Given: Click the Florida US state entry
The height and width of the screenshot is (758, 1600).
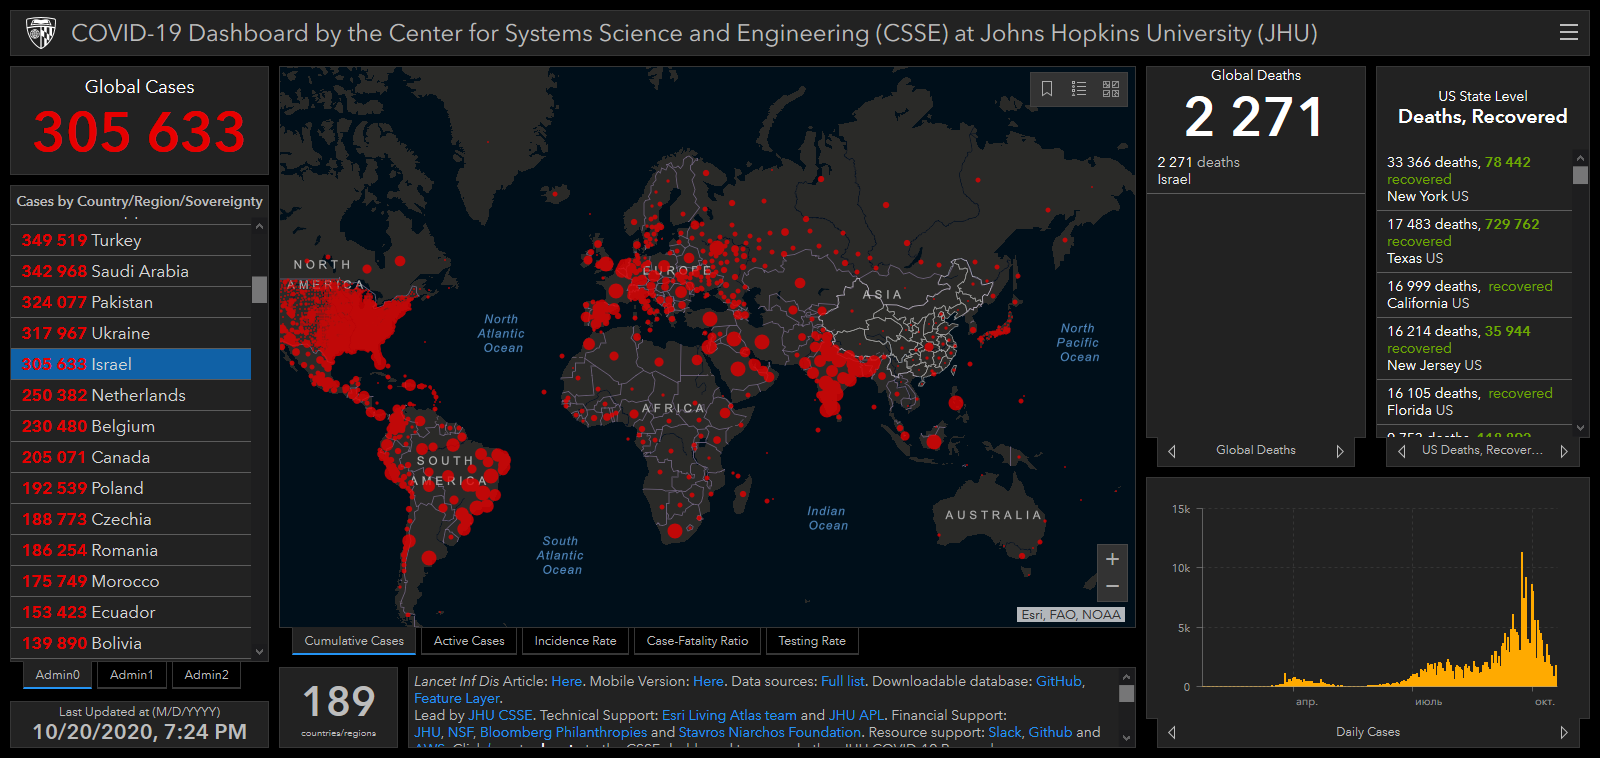Looking at the screenshot, I should (x=1475, y=401).
